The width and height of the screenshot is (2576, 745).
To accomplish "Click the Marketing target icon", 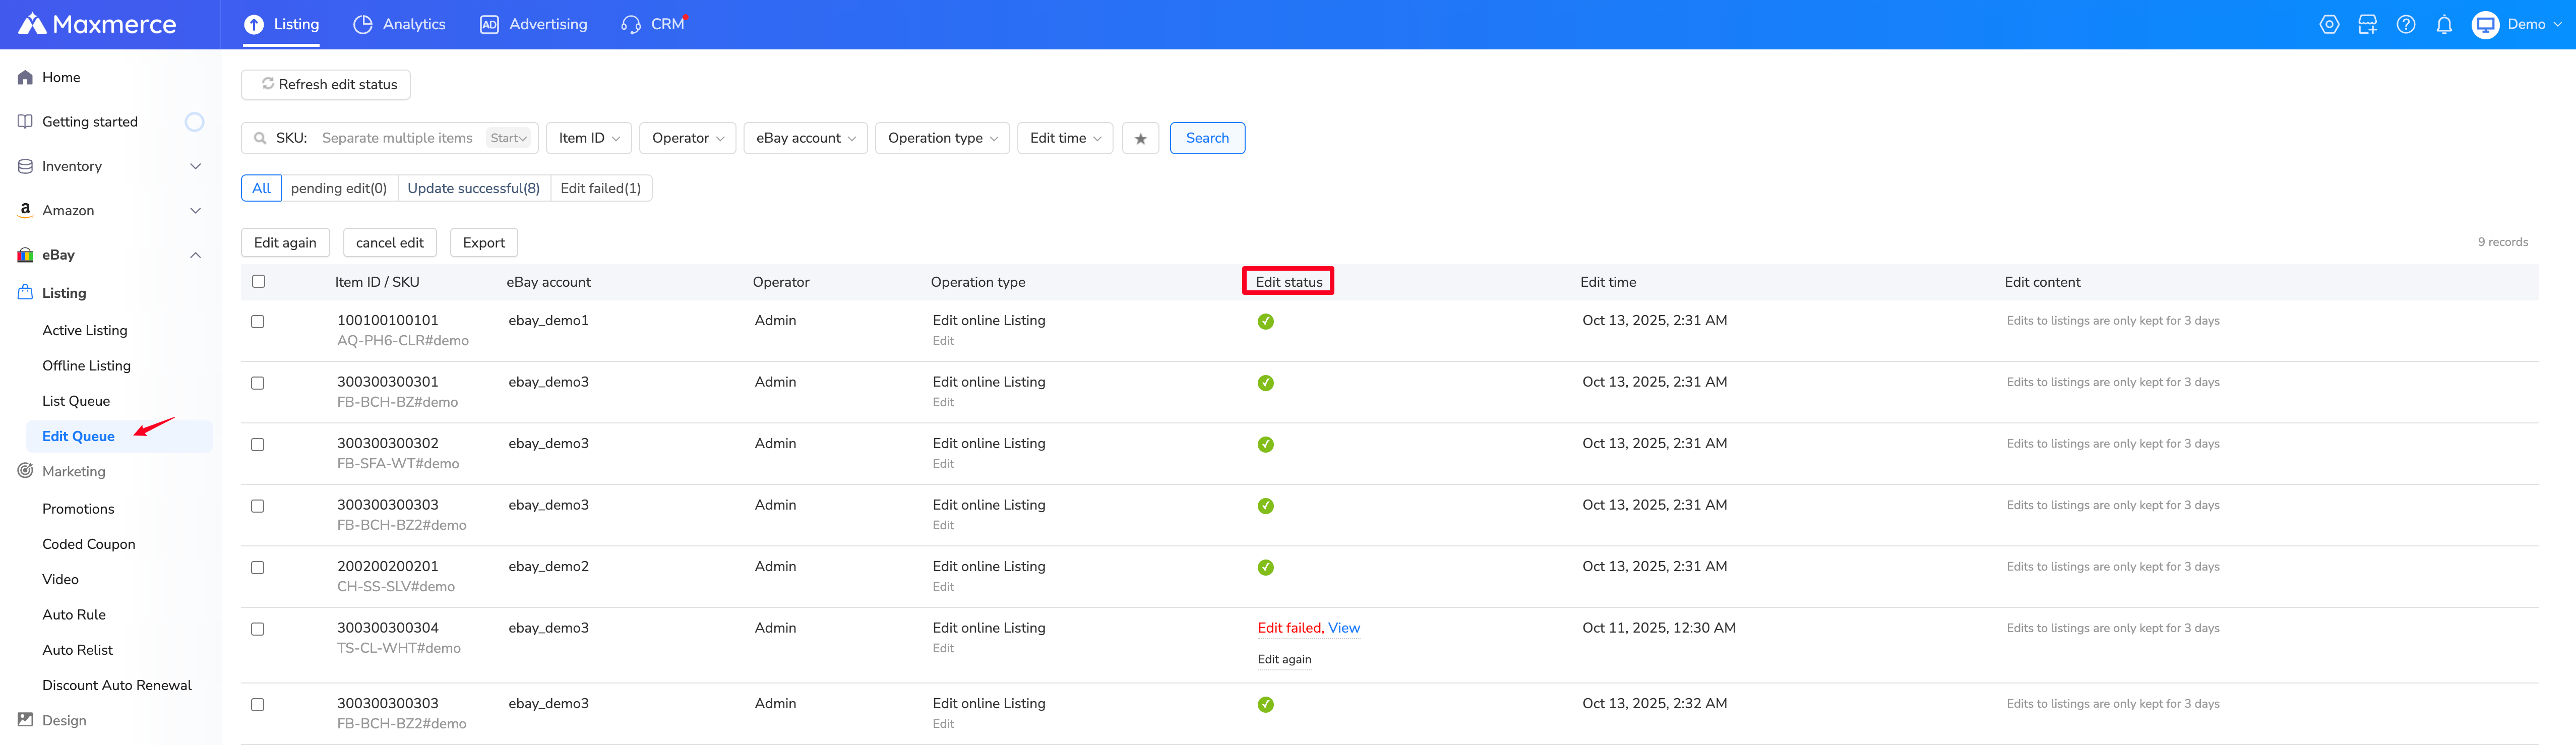I will 25,470.
